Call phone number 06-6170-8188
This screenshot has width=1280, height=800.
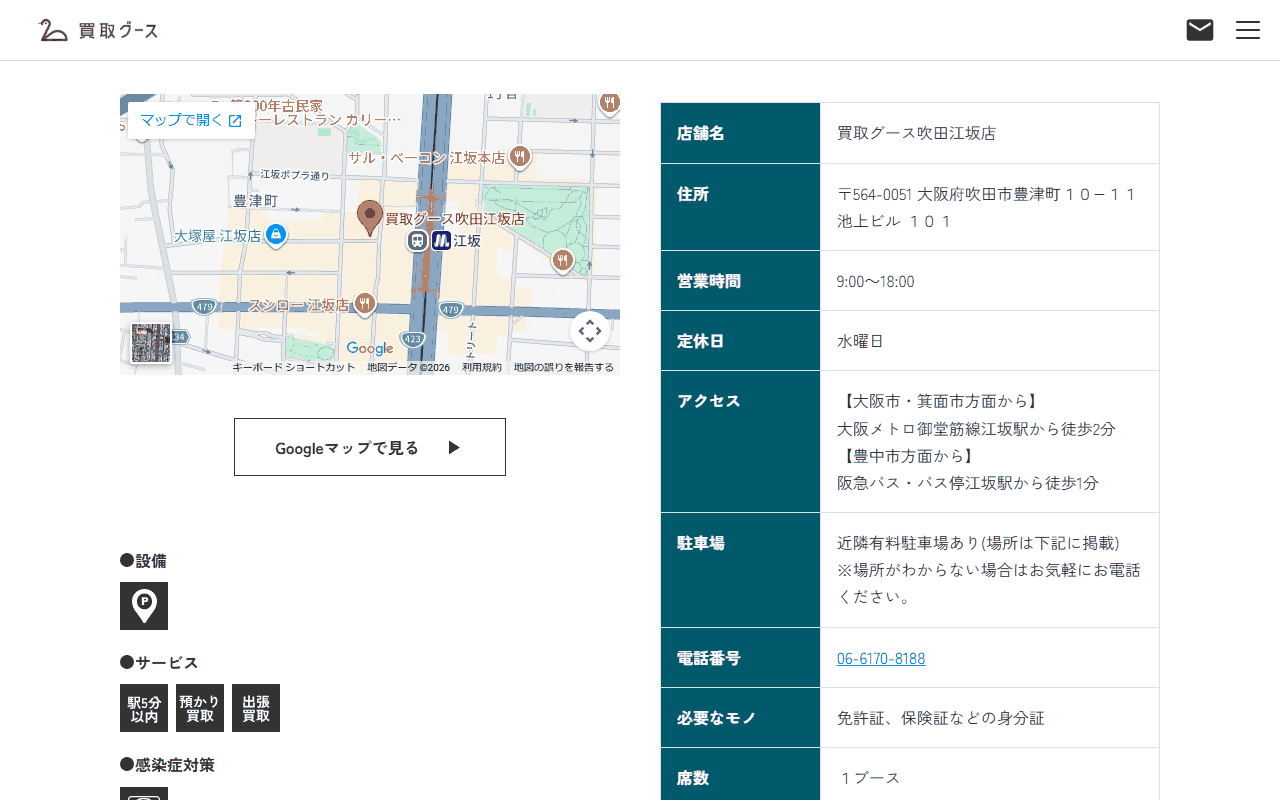coord(881,658)
